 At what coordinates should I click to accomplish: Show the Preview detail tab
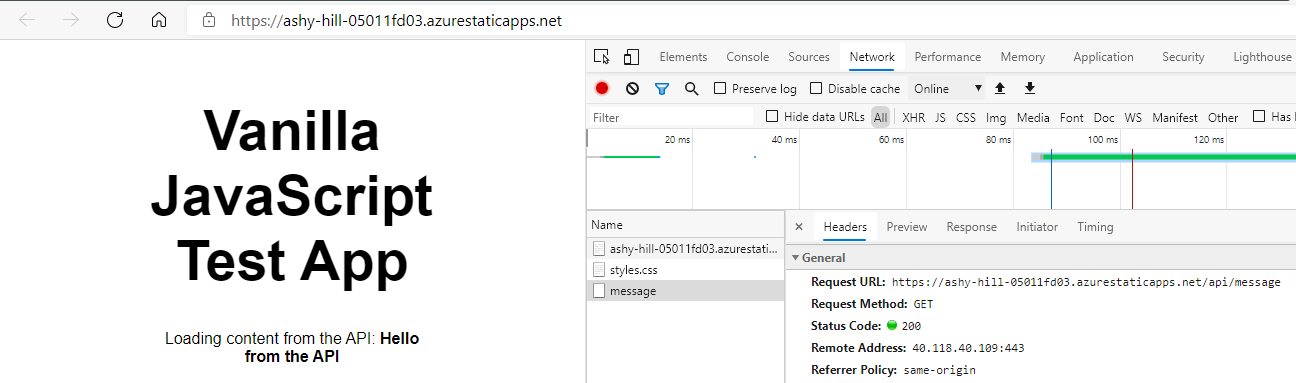pos(907,227)
